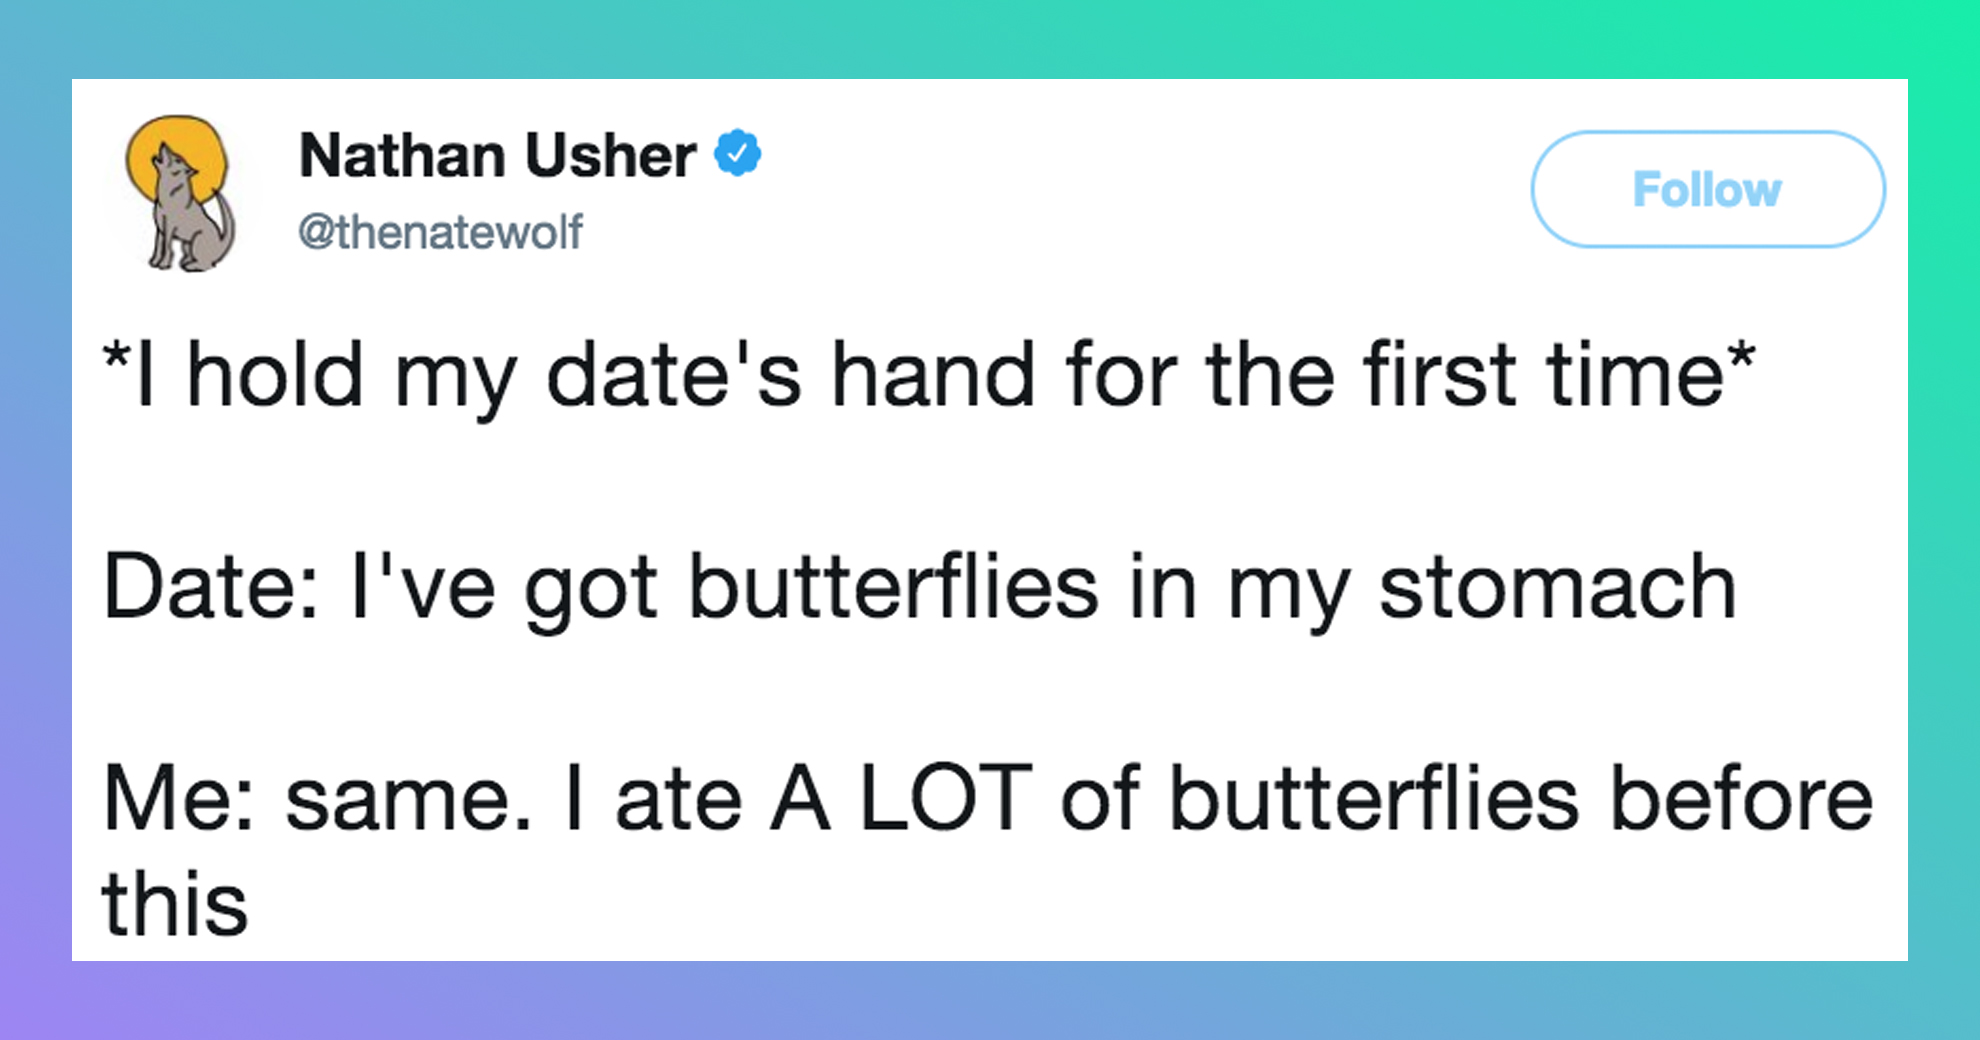Click the trailing asterisk after "time"
This screenshot has width=1980, height=1040.
click(x=1742, y=354)
